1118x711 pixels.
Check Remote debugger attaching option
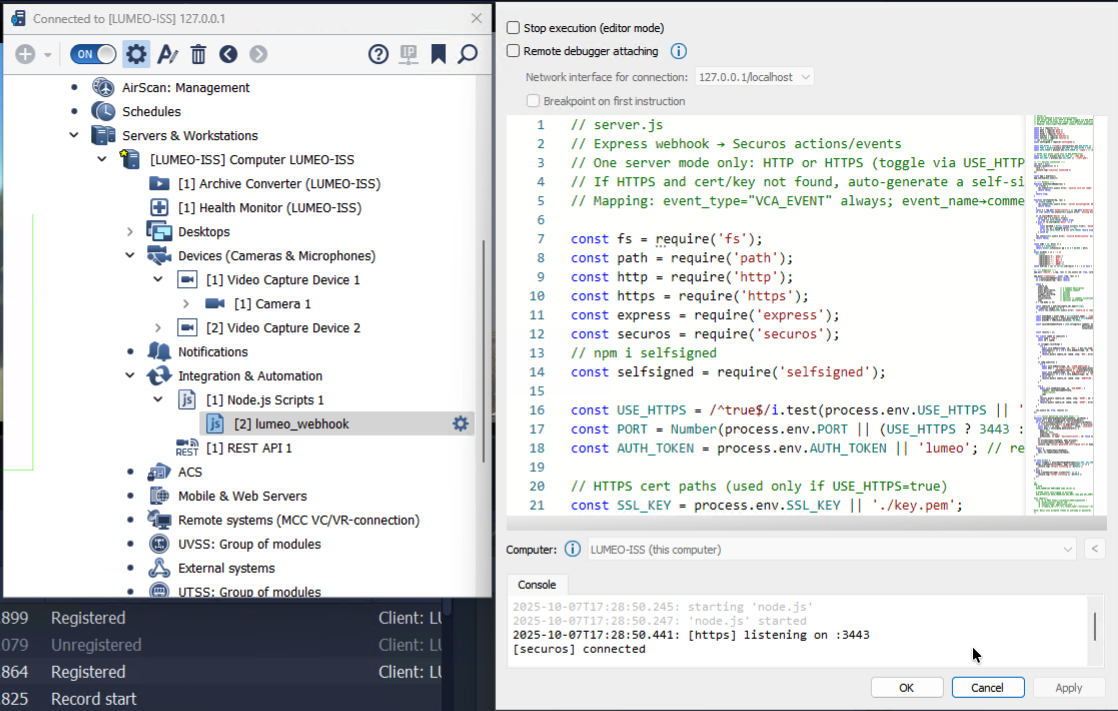514,51
